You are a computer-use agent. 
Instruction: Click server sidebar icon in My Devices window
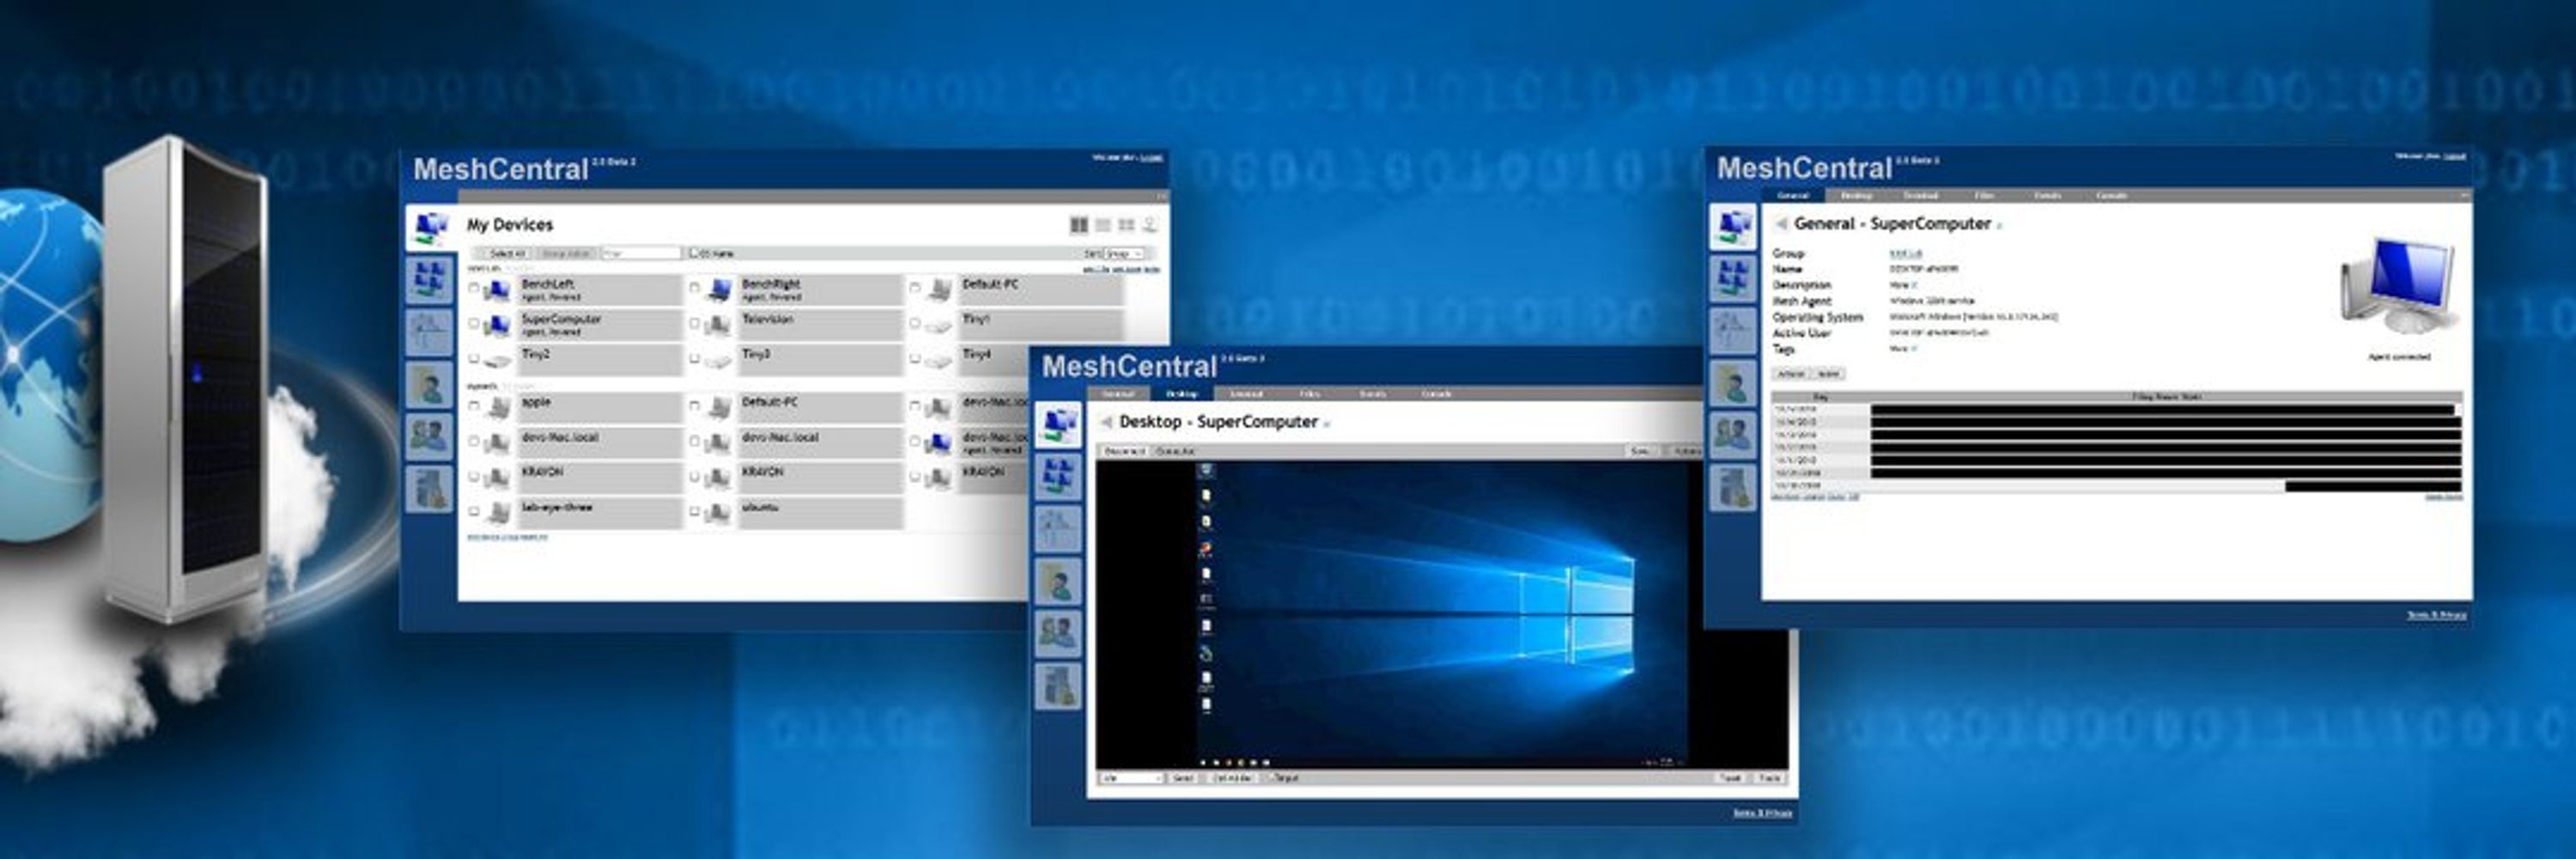(430, 489)
